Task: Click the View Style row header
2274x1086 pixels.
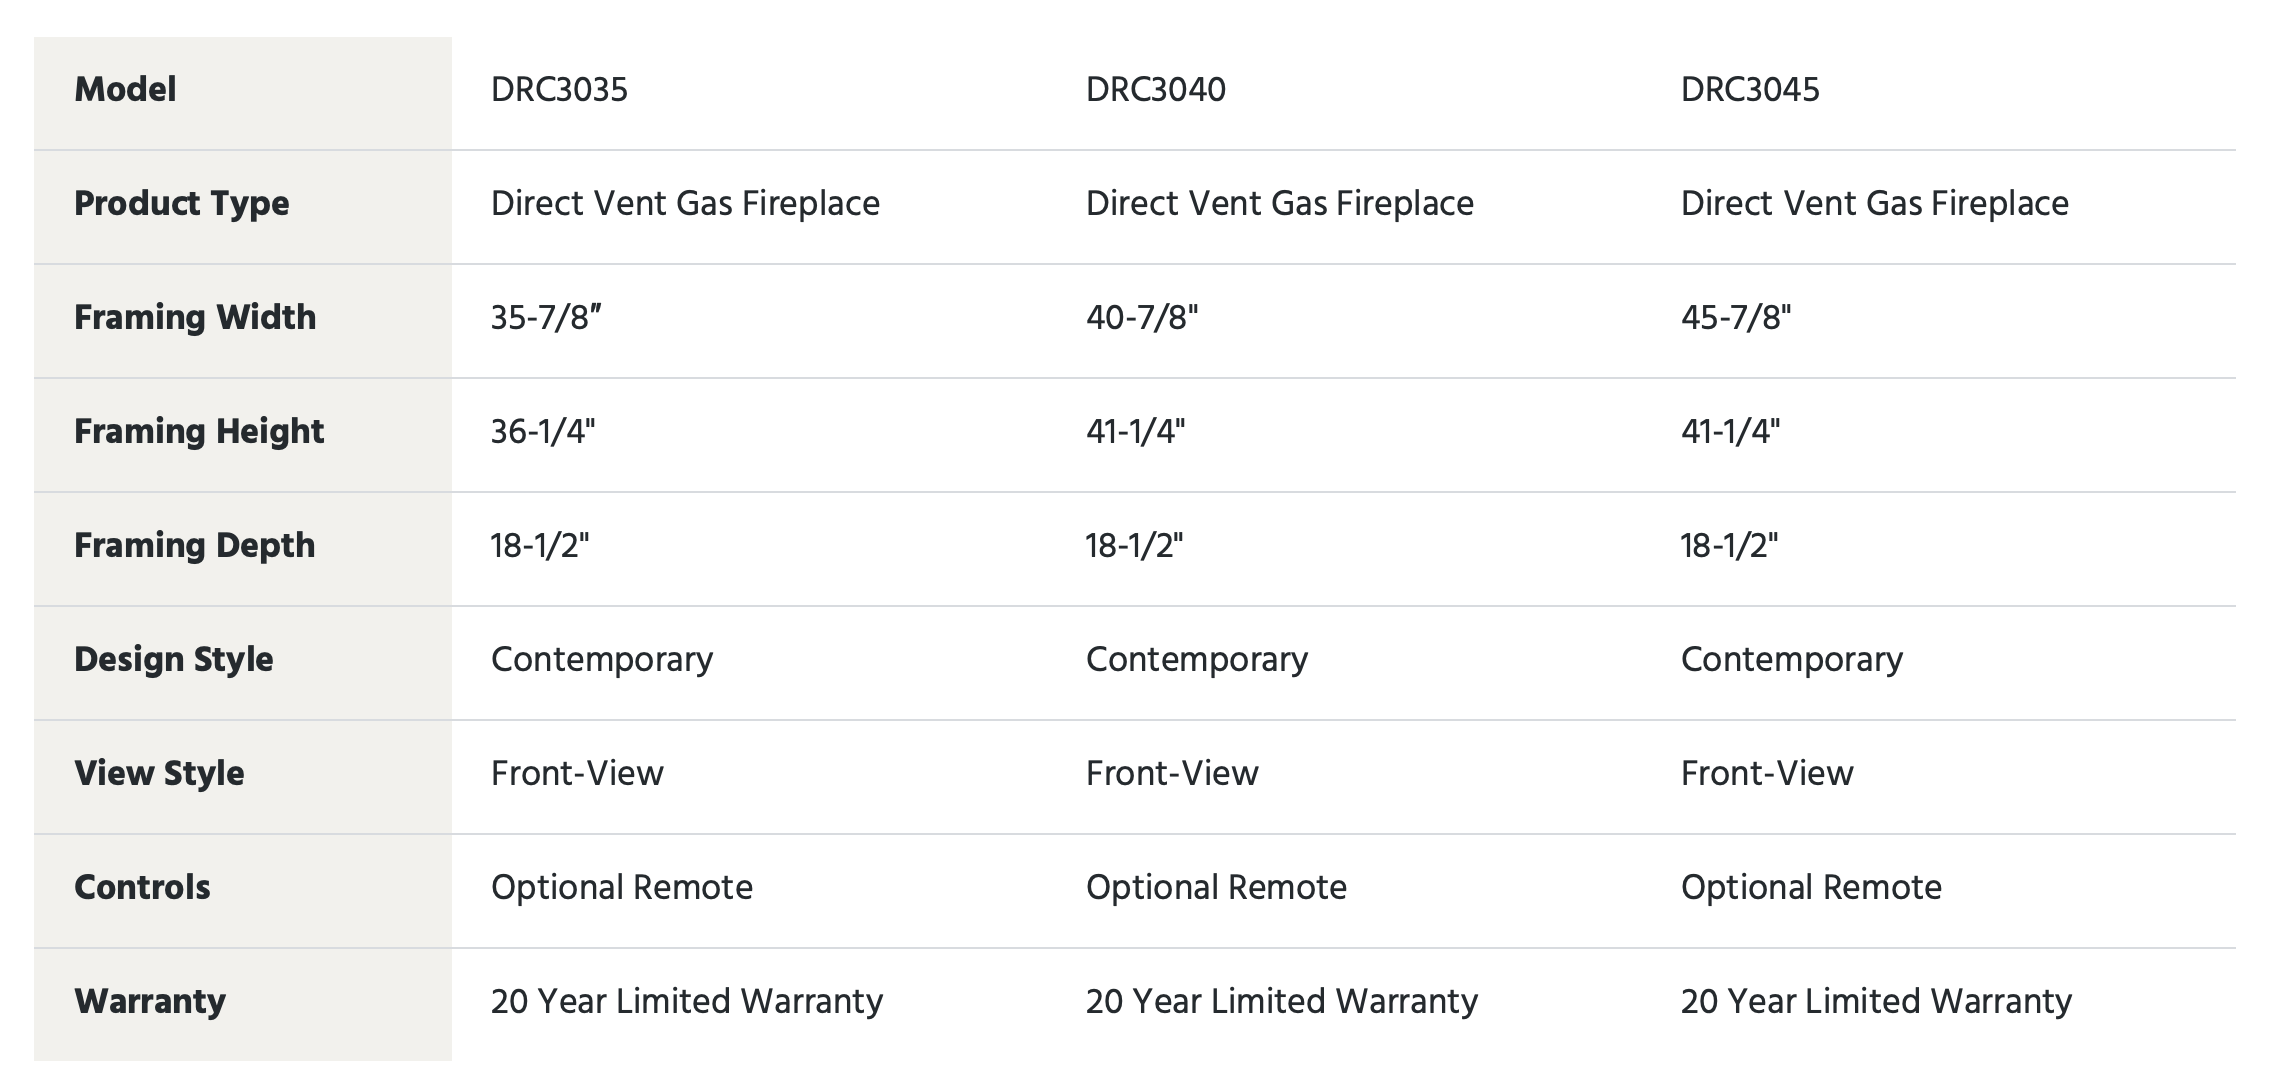Action: (x=159, y=774)
